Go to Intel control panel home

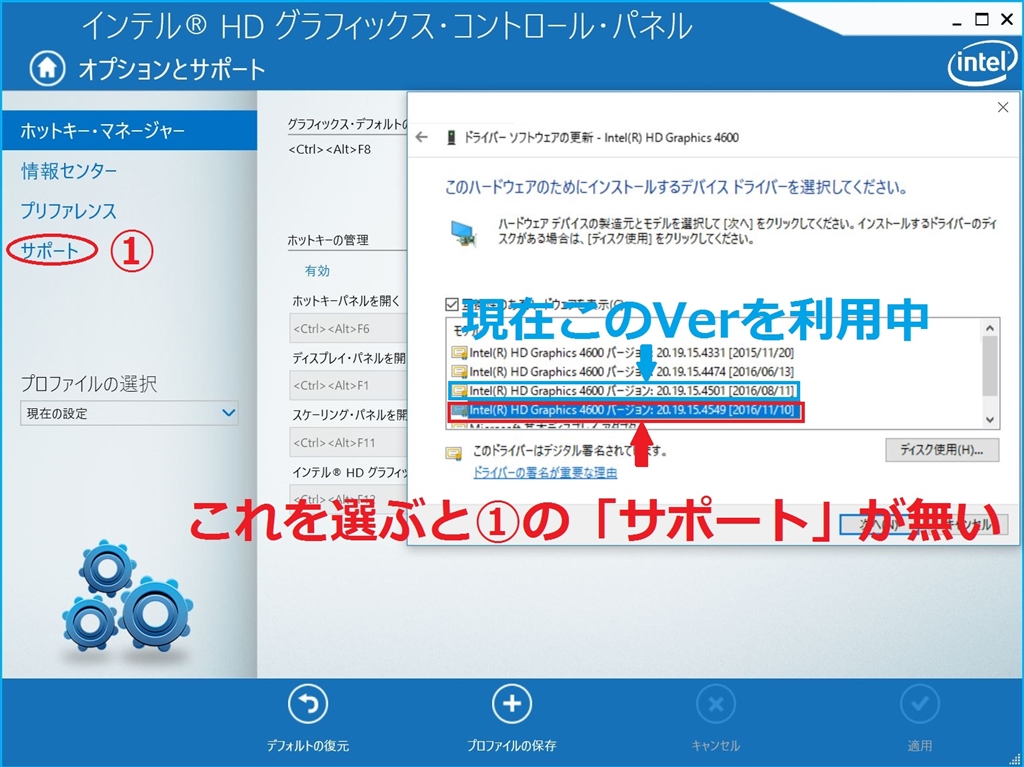47,68
